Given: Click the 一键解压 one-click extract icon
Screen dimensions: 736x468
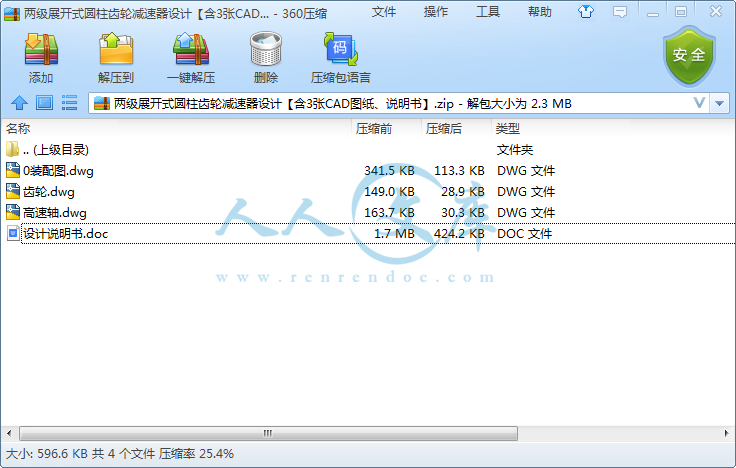Looking at the screenshot, I should pos(191,49).
